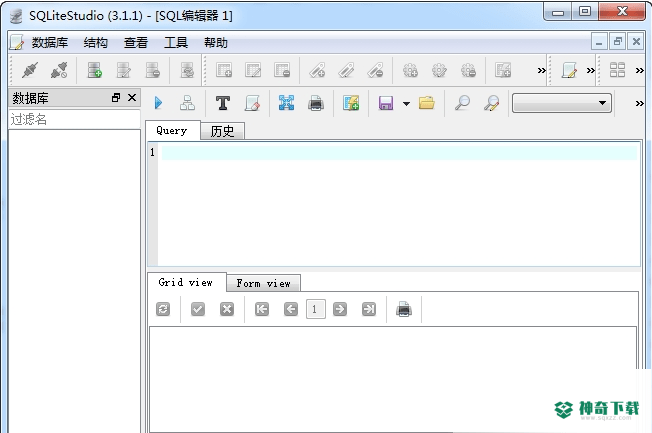The width and height of the screenshot is (652, 433).
Task: Click the page number field
Action: (x=316, y=309)
